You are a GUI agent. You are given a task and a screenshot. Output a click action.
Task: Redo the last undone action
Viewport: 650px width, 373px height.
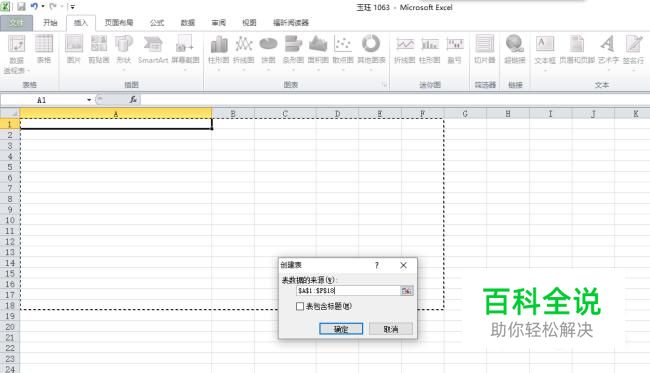[53, 7]
